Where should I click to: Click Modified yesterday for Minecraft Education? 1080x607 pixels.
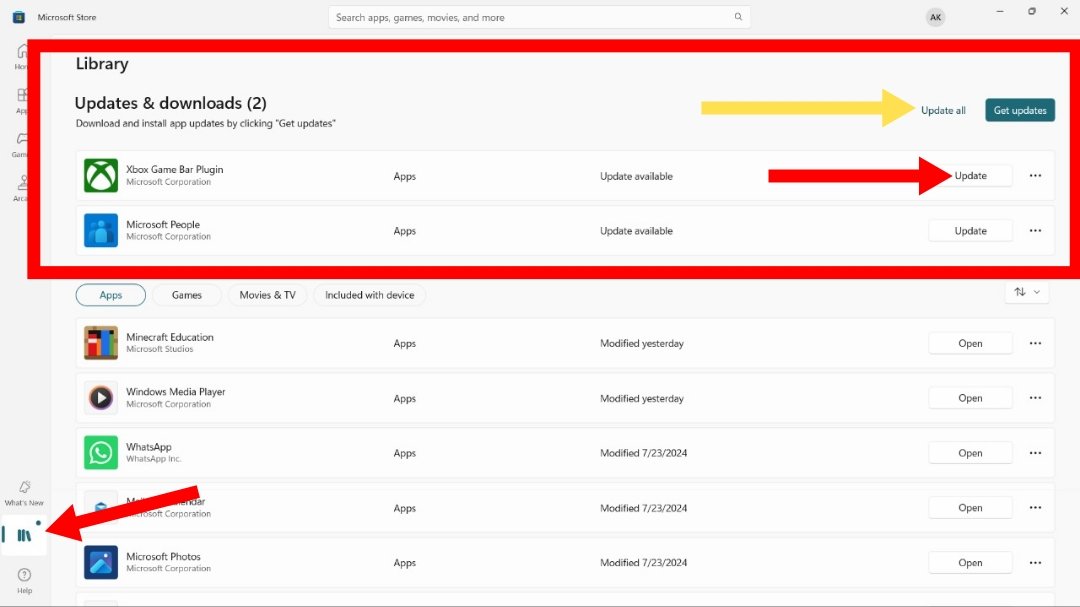[x=641, y=343]
